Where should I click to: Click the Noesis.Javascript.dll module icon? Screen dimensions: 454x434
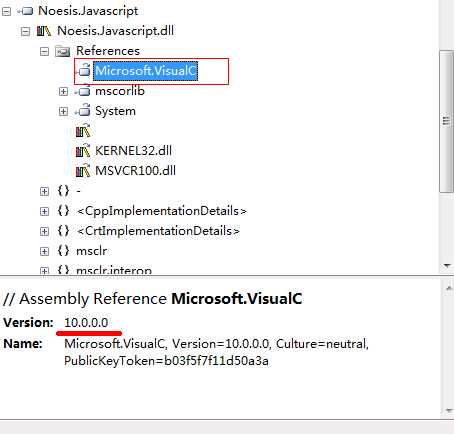44,31
